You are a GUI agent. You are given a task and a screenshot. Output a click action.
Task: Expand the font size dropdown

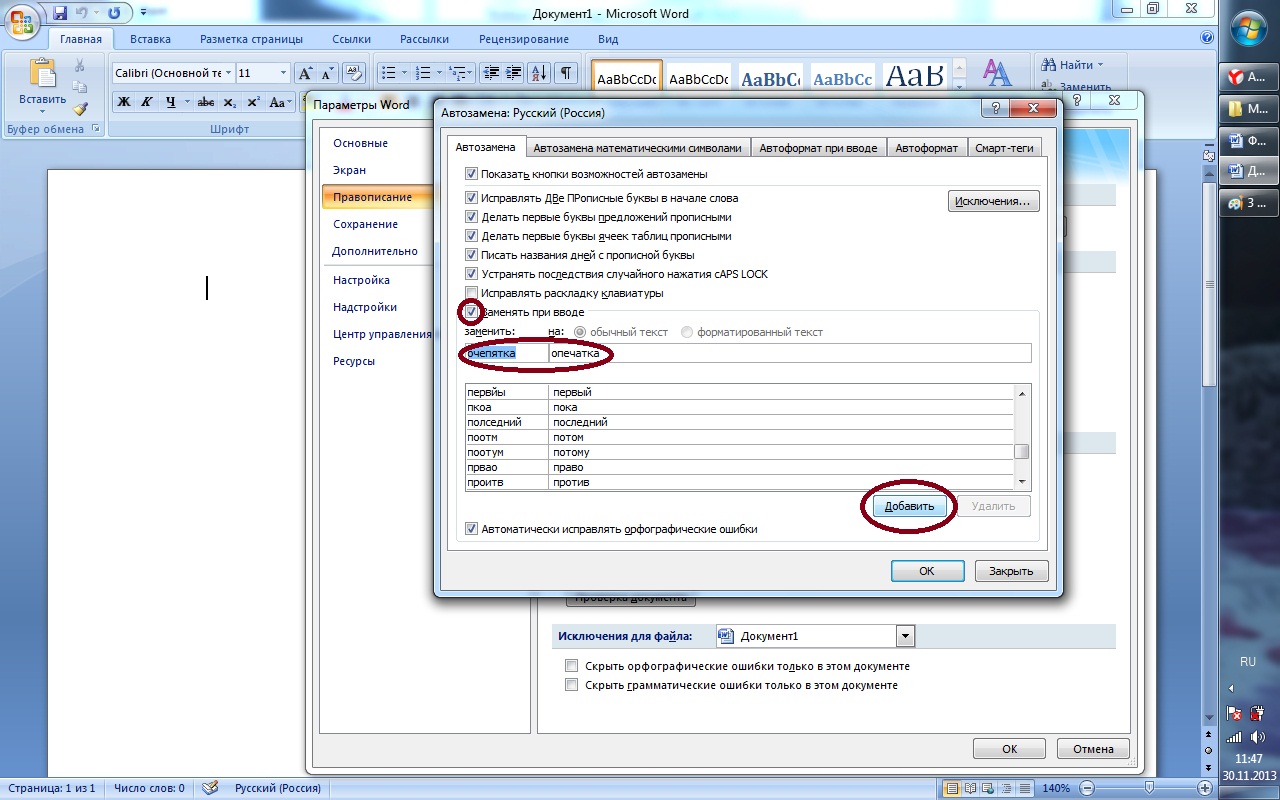click(x=284, y=73)
